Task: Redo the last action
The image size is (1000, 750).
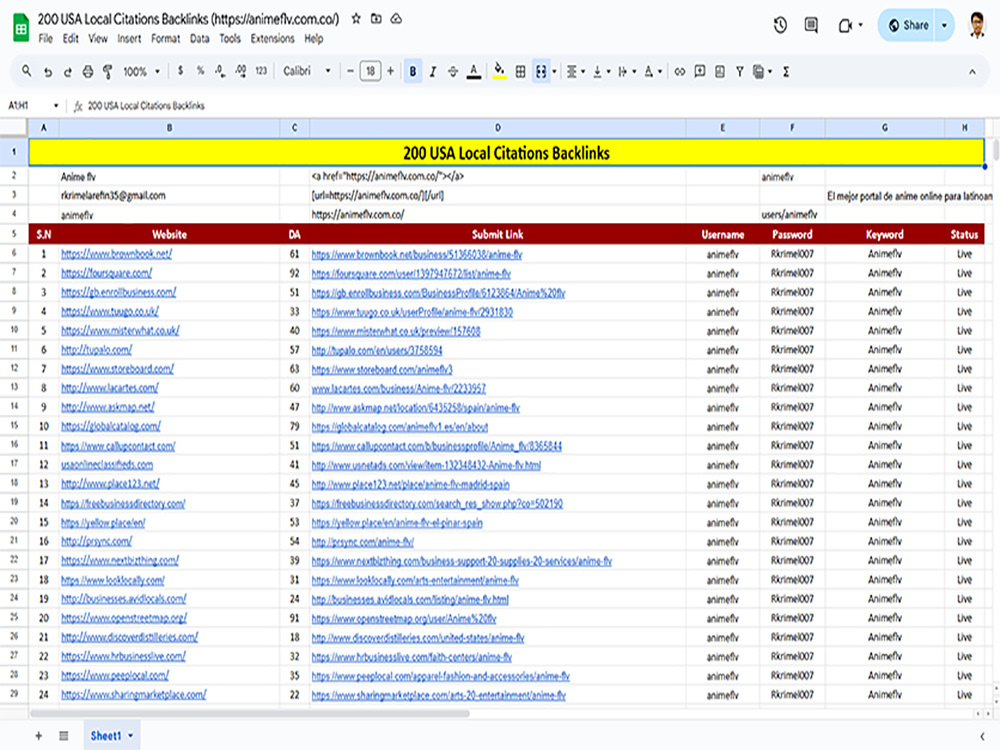Action: tap(68, 71)
